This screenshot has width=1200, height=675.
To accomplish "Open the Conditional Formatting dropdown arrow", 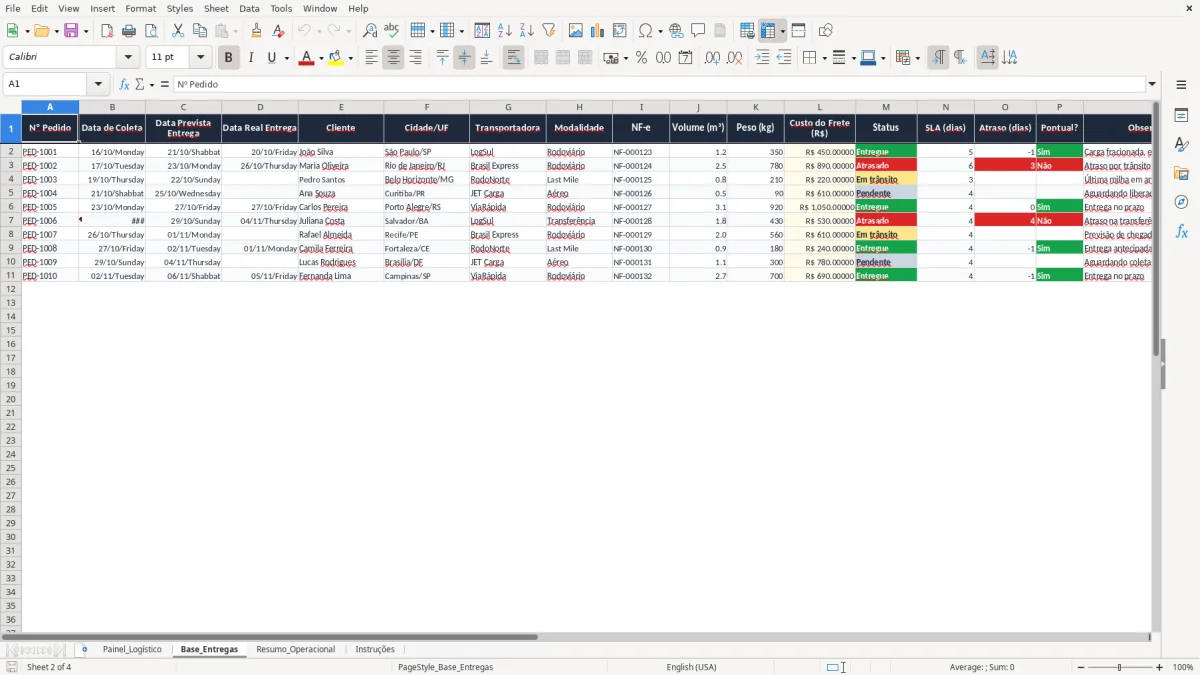I will tap(917, 58).
